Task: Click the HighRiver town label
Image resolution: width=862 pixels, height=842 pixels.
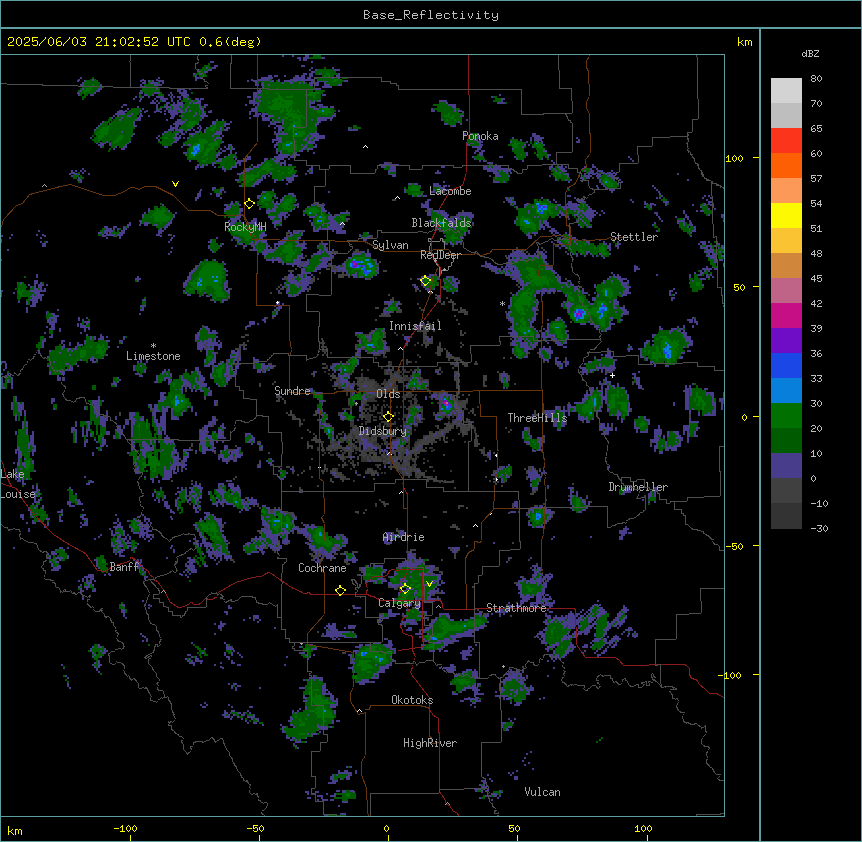Action: (430, 743)
